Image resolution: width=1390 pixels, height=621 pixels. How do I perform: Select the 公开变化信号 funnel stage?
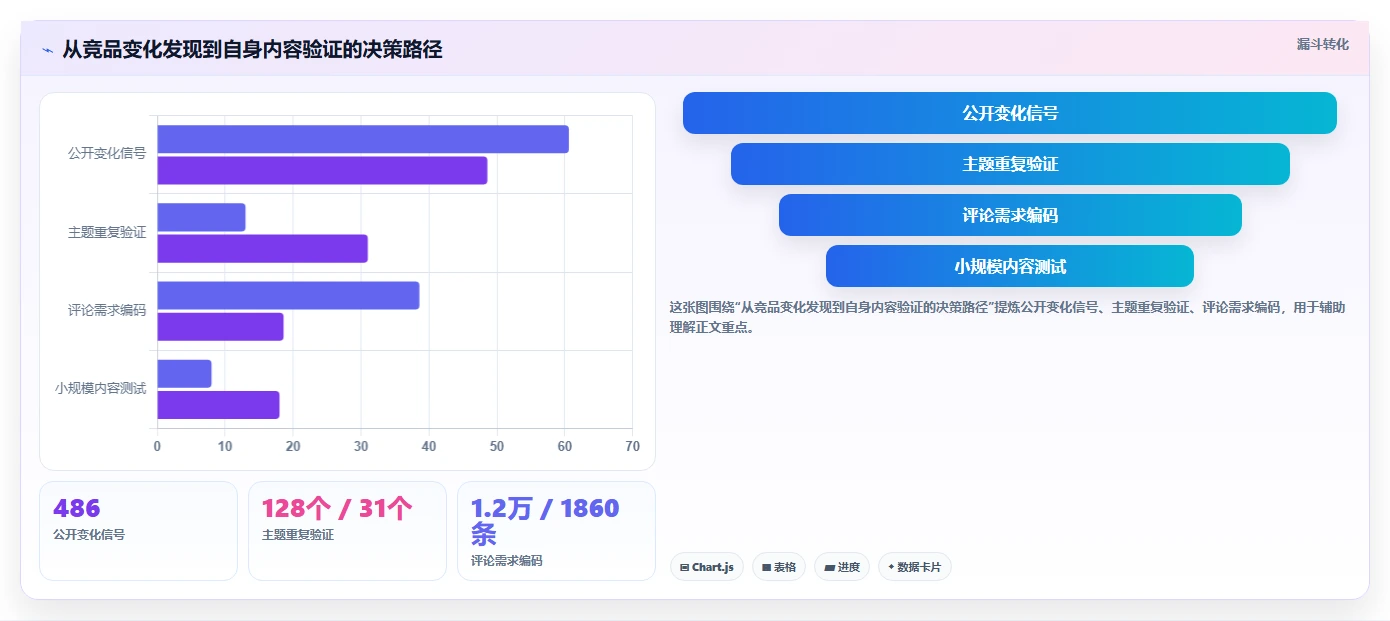pyautogui.click(x=1009, y=113)
